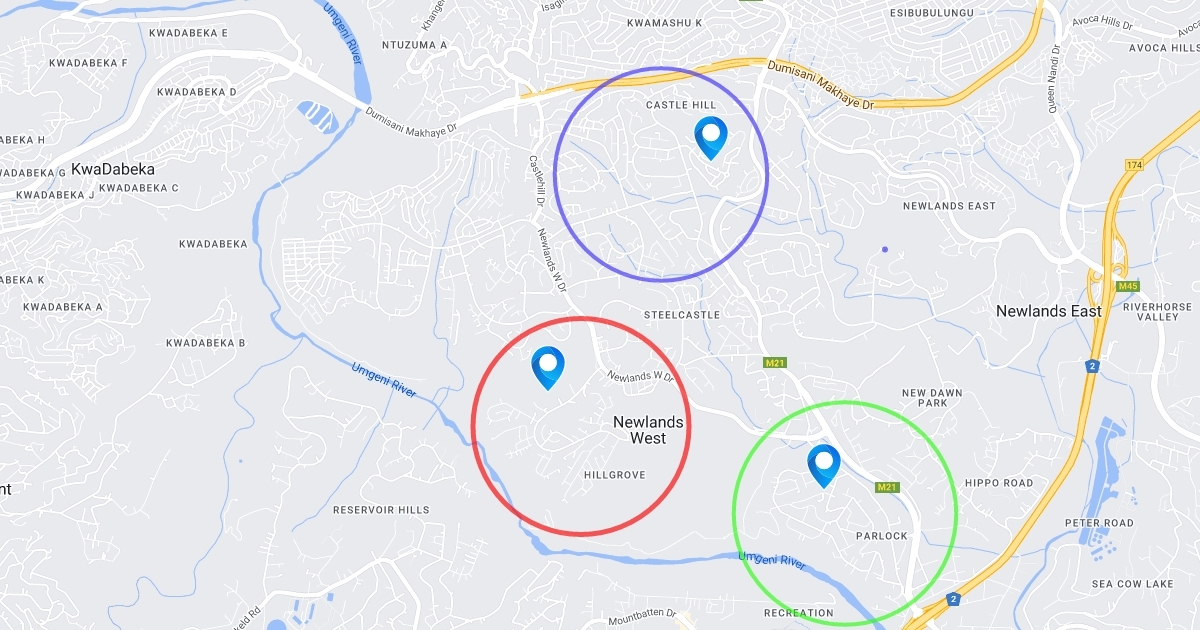Viewport: 1200px width, 630px height.
Task: Click the Riverhorse Valley label
Action: coord(1157,311)
